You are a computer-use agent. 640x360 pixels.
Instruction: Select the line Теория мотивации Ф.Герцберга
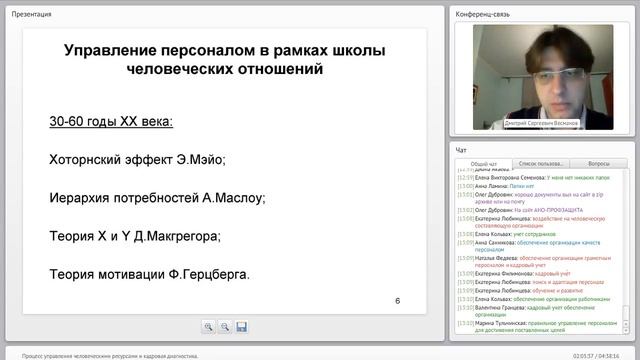[x=149, y=274]
